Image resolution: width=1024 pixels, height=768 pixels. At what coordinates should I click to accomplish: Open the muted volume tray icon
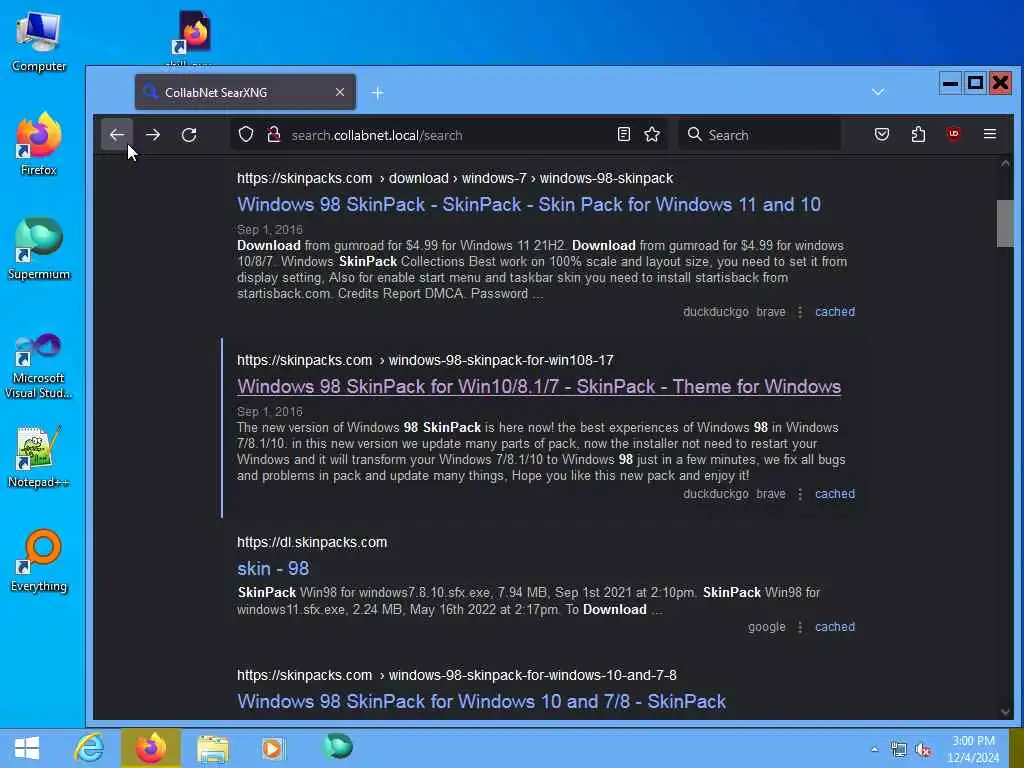coord(923,750)
